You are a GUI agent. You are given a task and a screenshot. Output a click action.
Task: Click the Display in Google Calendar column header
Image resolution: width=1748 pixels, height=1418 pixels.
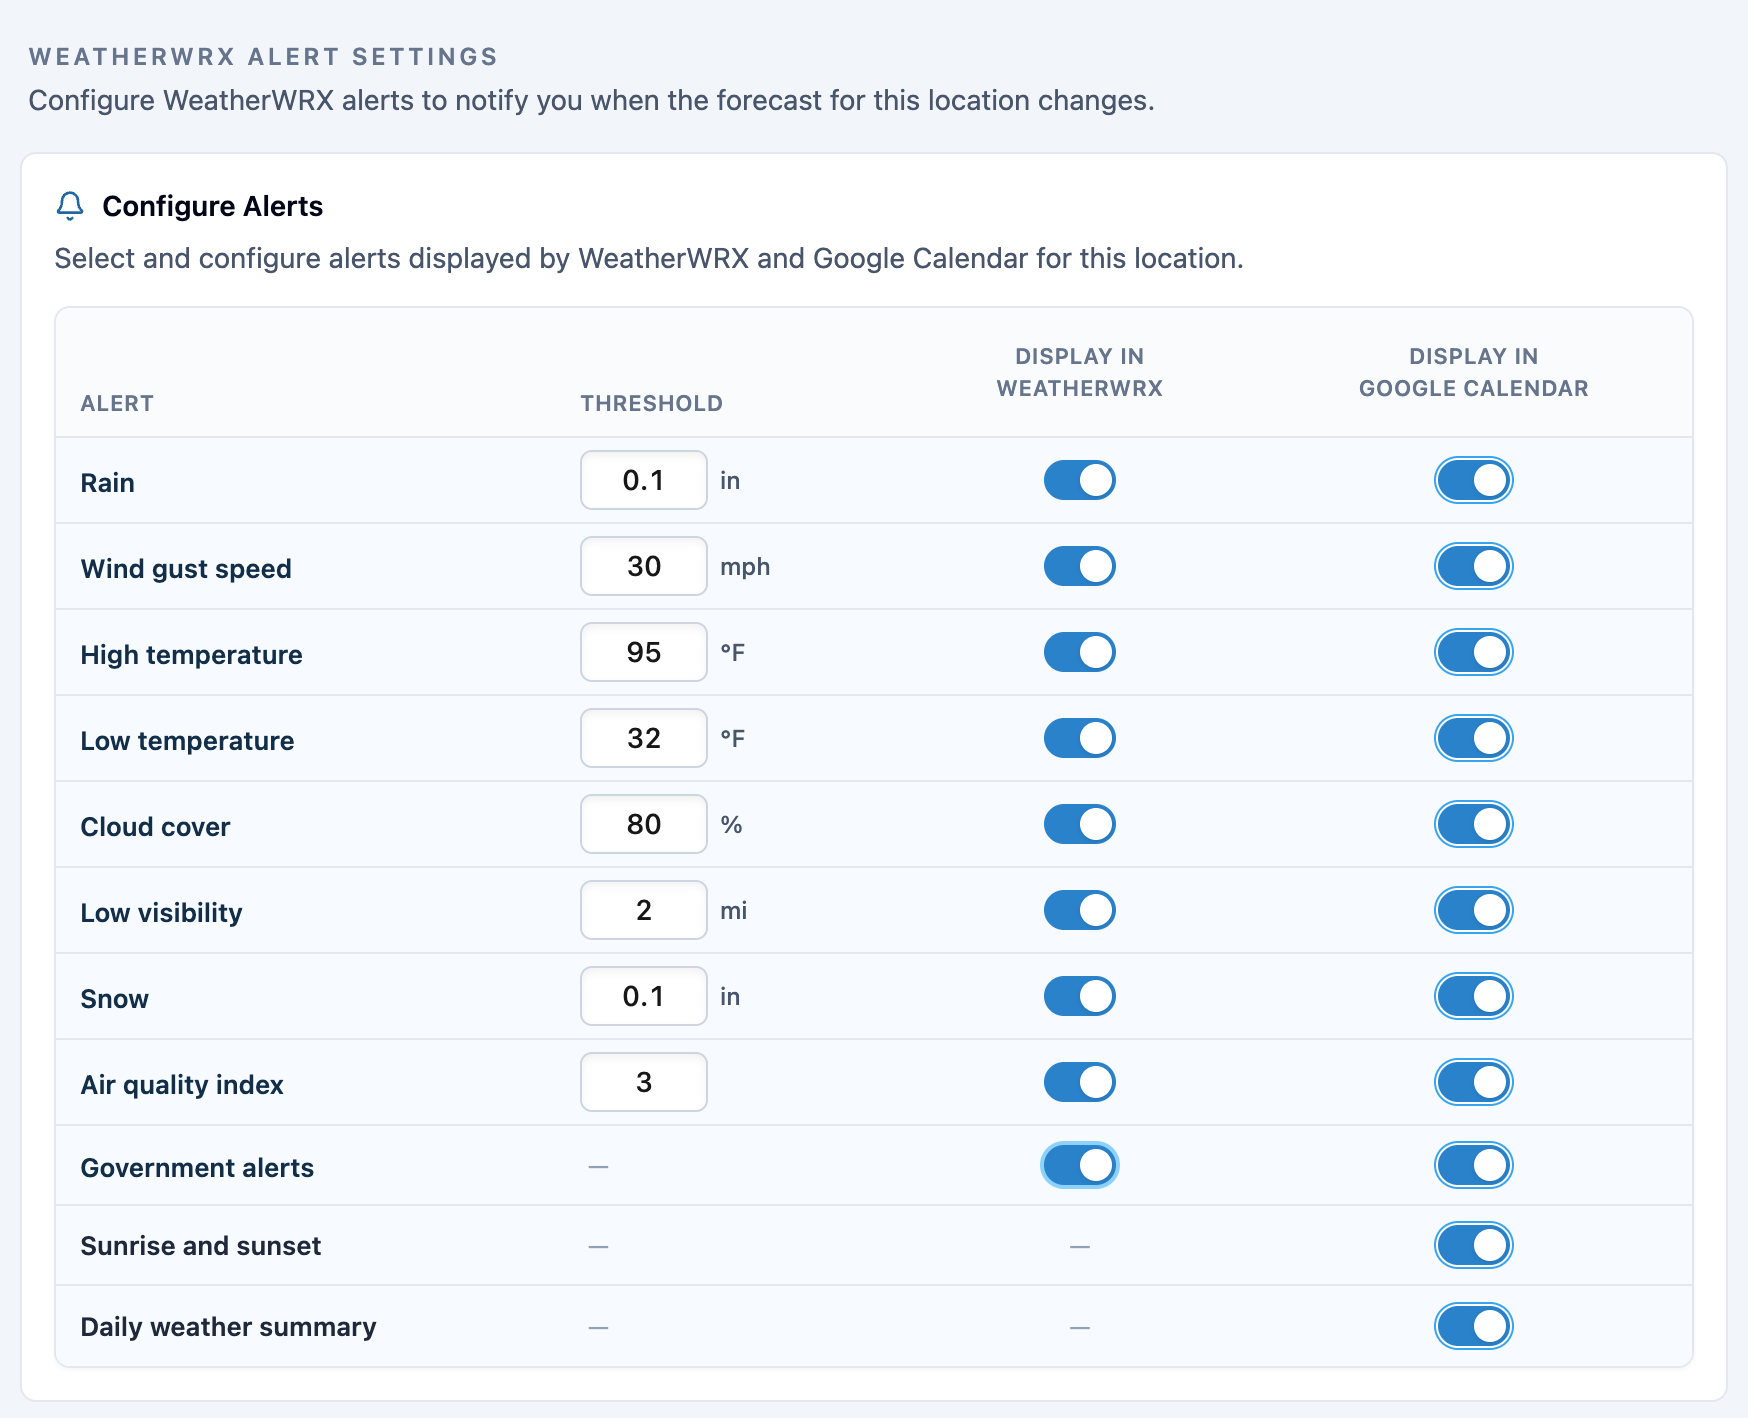[1473, 372]
